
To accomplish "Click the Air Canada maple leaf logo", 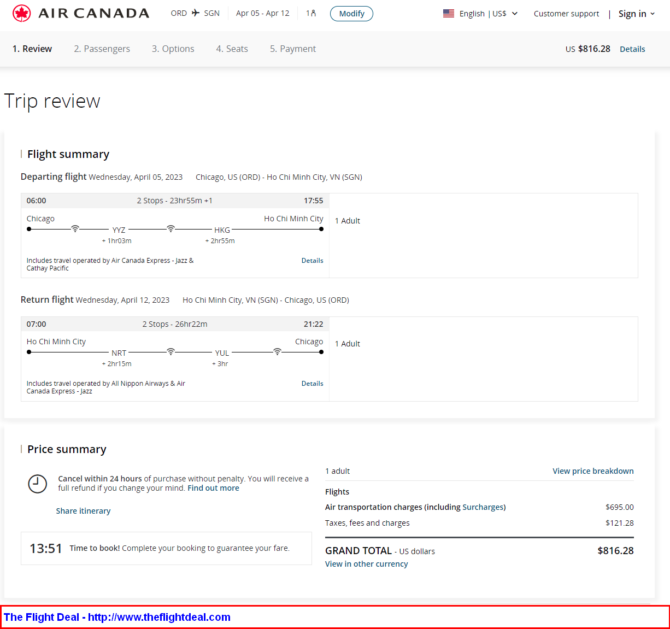I will (21, 13).
